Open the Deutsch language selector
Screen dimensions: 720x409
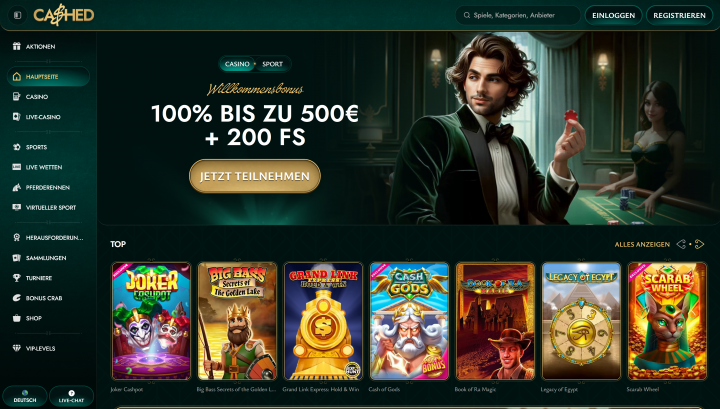click(25, 396)
